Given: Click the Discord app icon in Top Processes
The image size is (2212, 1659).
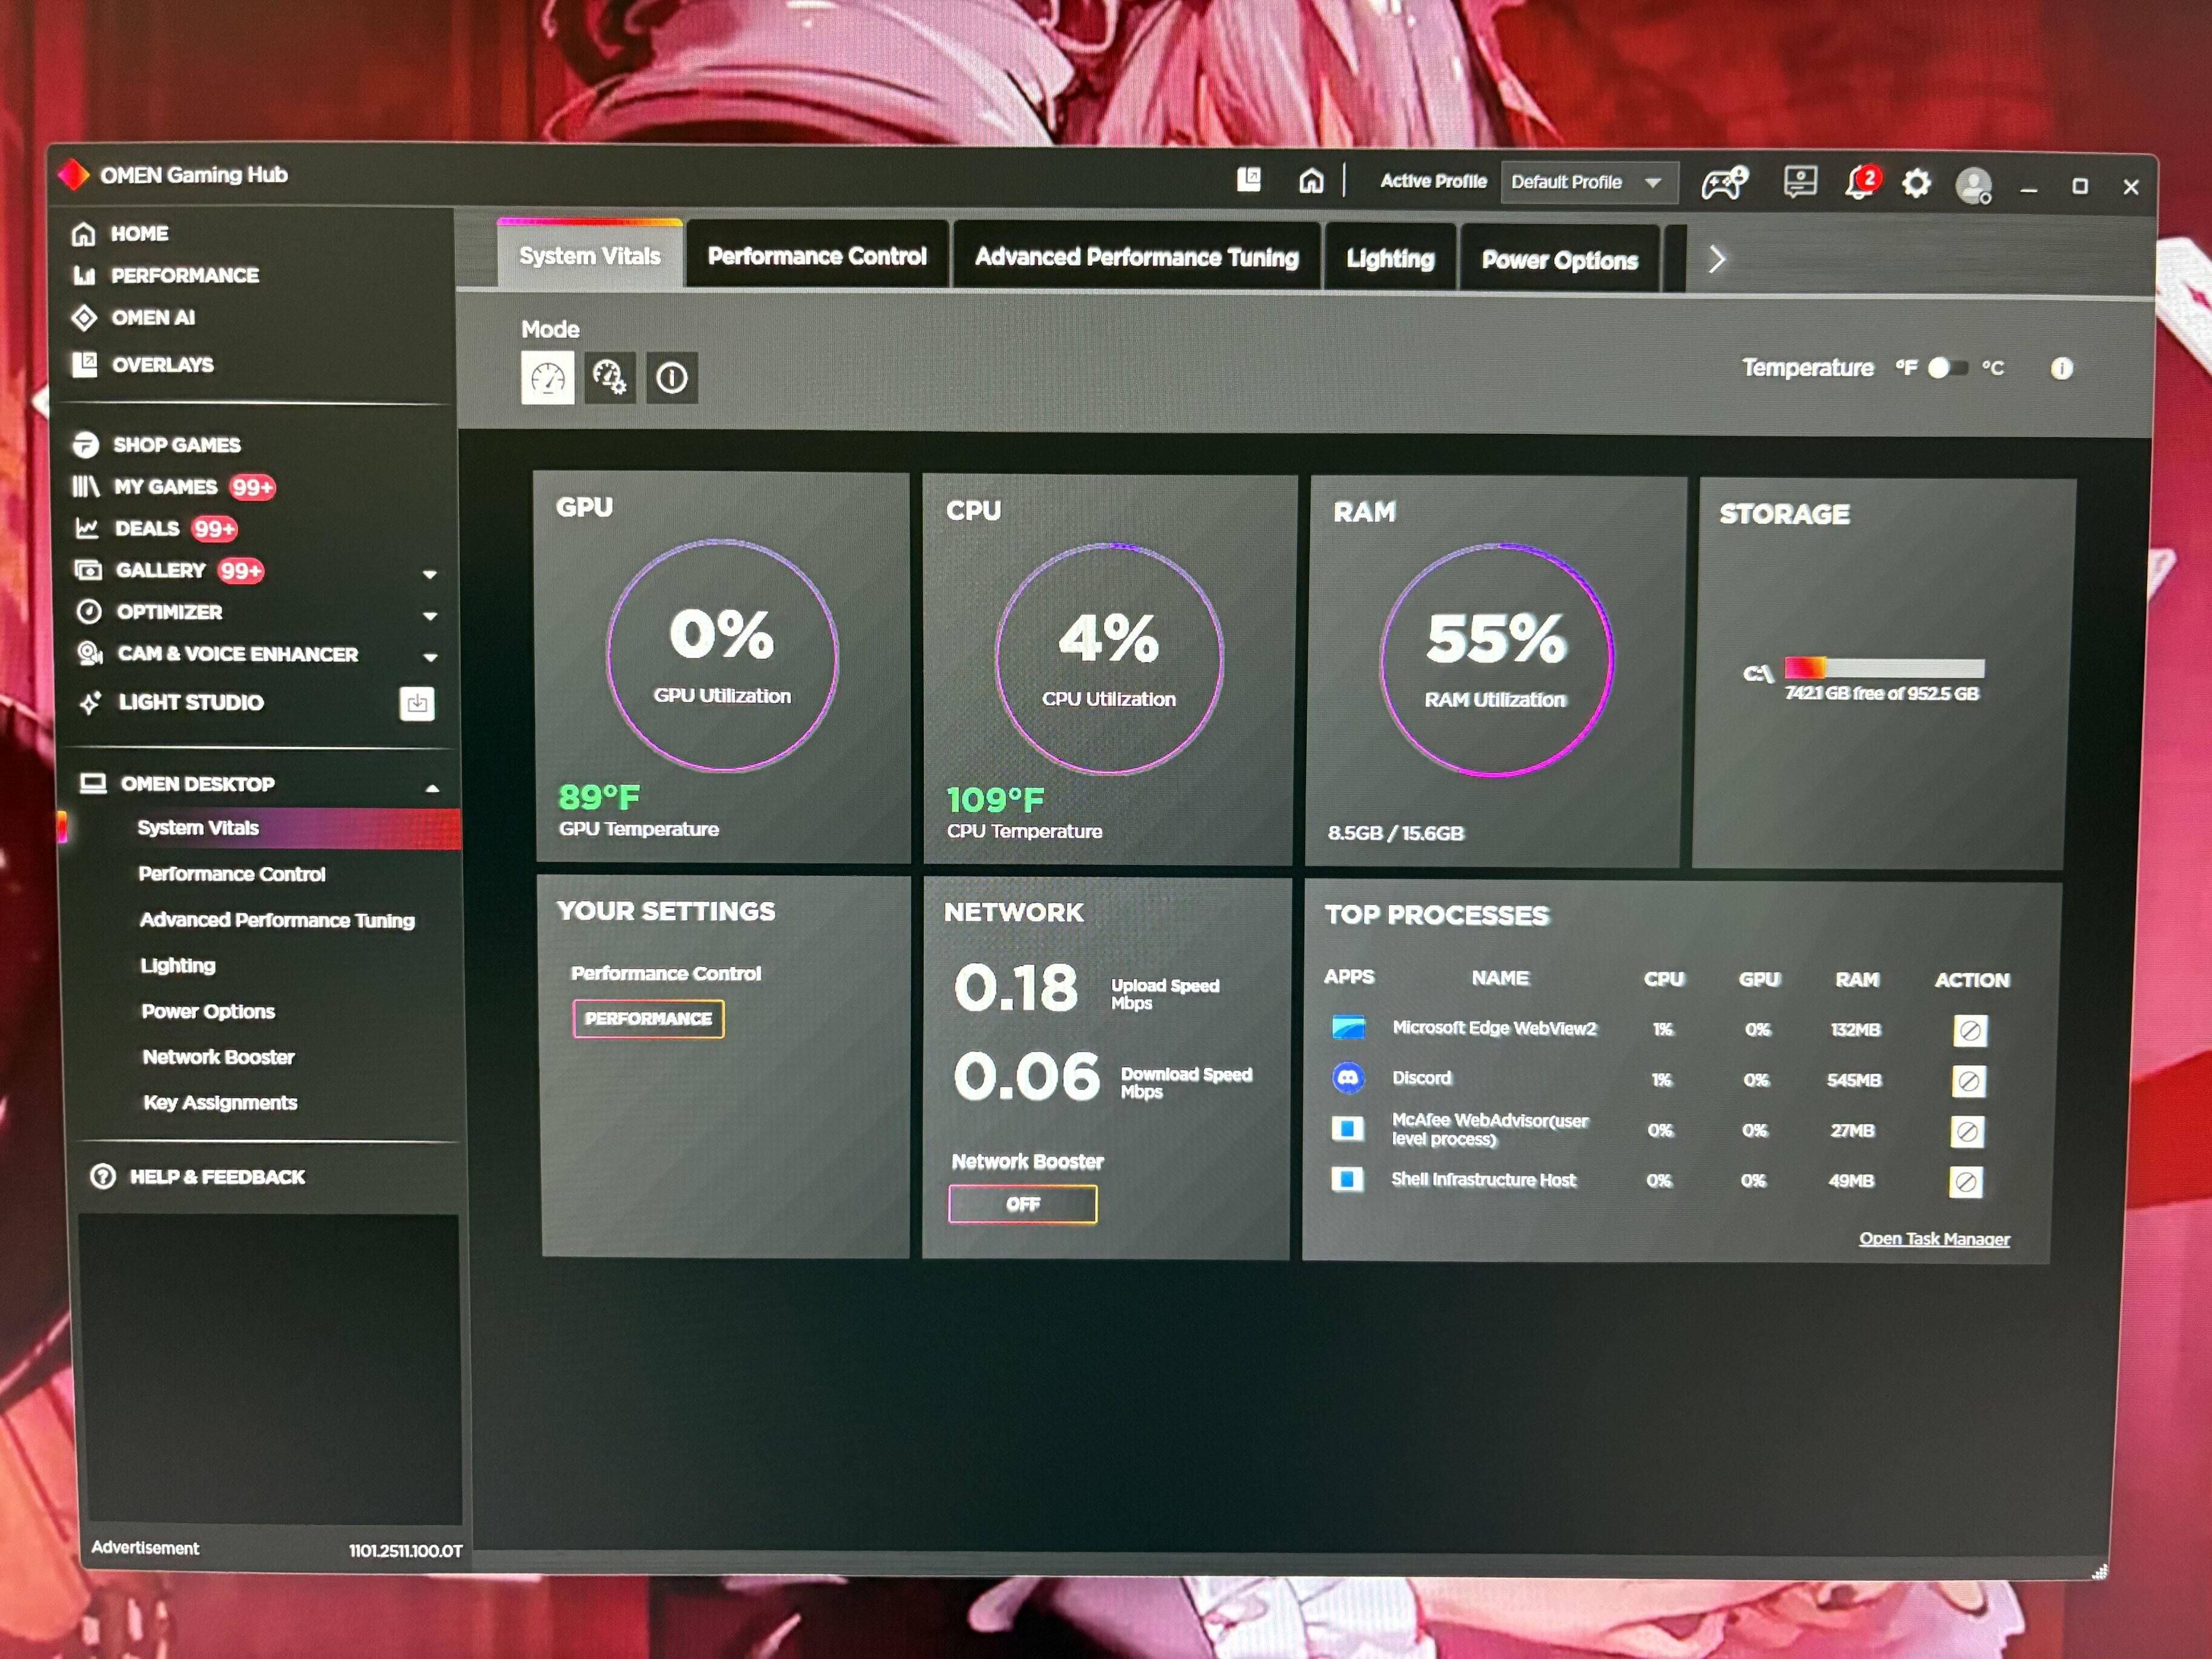Looking at the screenshot, I should [1348, 1078].
